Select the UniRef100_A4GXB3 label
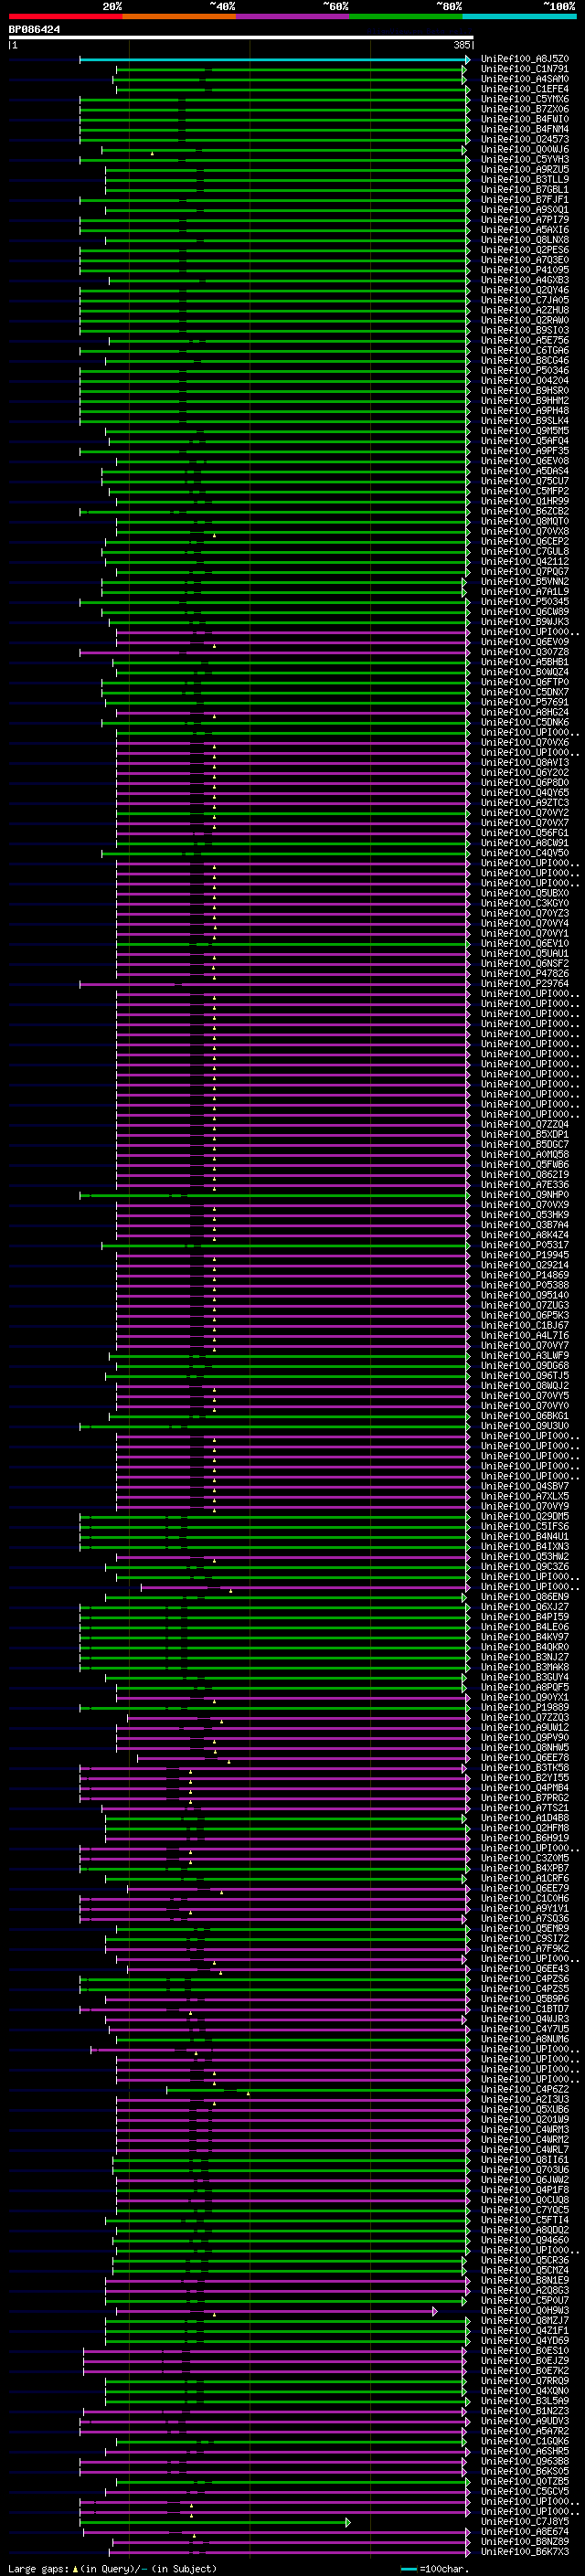 click(x=525, y=280)
